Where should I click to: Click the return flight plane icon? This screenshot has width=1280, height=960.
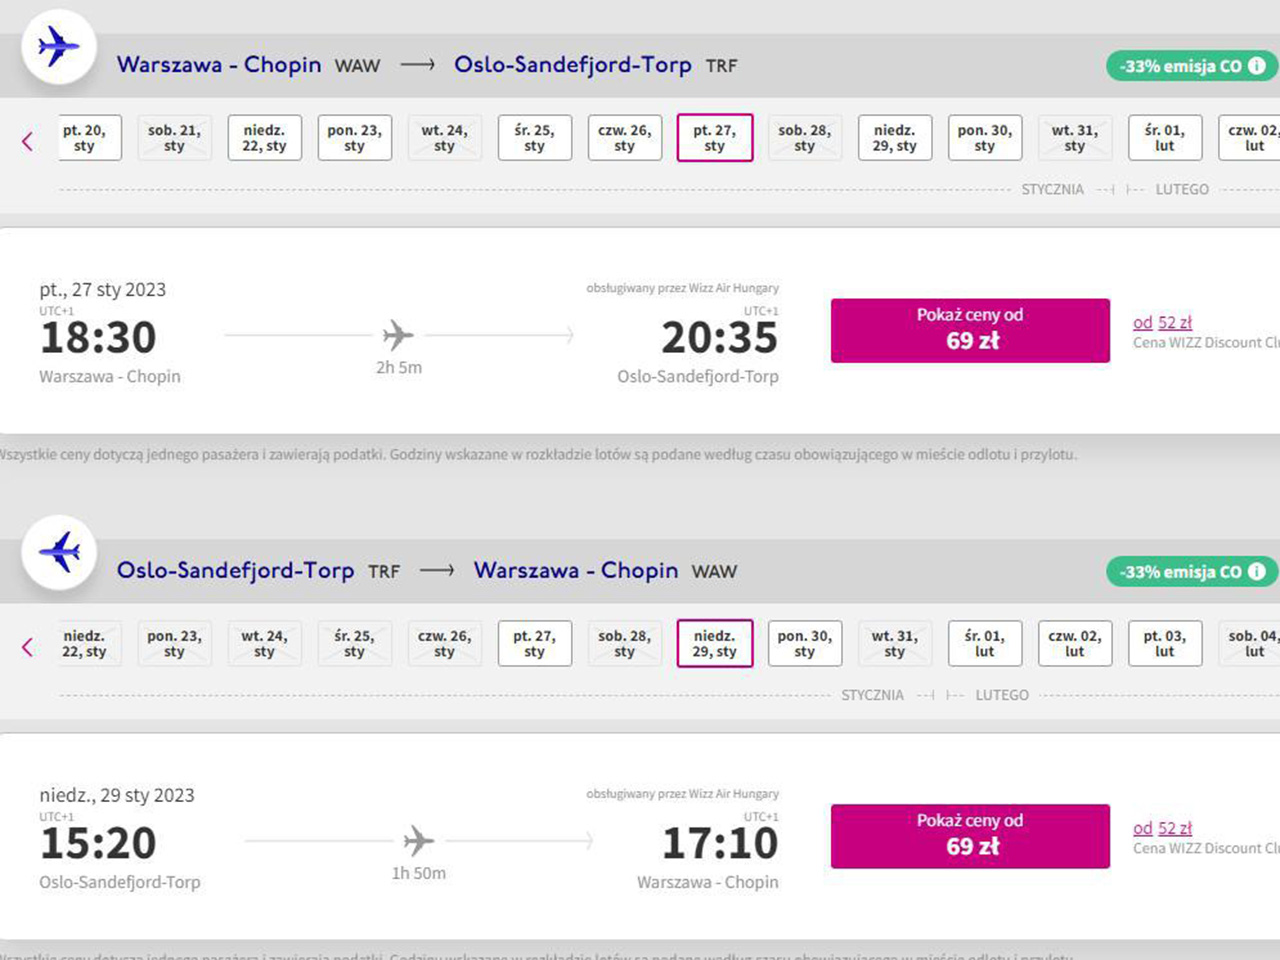coord(59,552)
